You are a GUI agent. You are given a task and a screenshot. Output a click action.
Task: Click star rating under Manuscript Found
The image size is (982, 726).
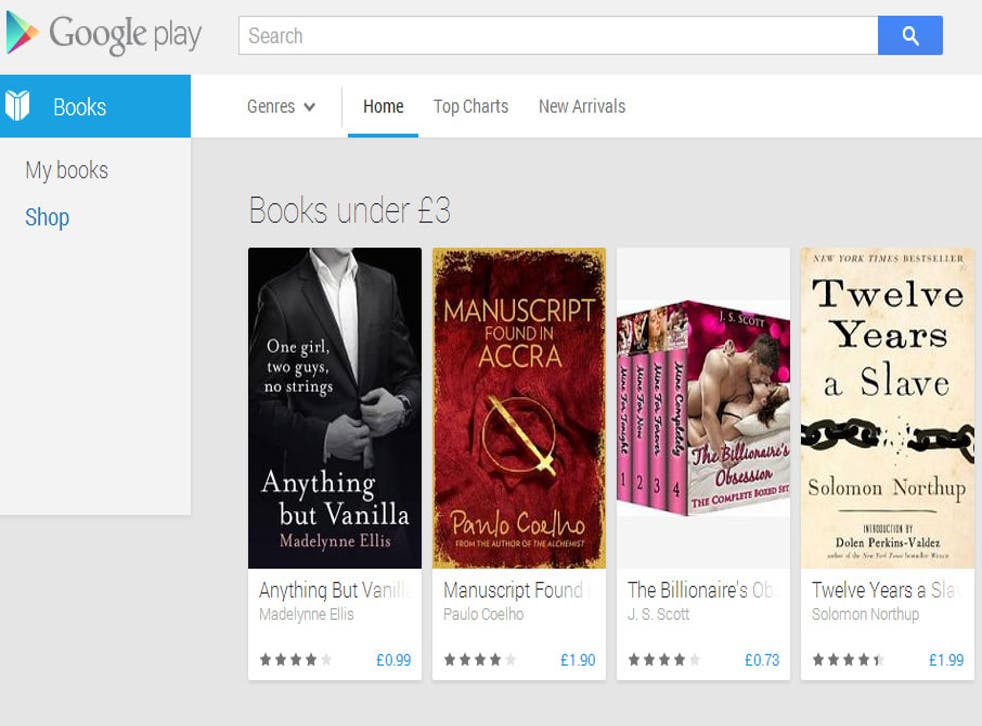pyautogui.click(x=480, y=660)
